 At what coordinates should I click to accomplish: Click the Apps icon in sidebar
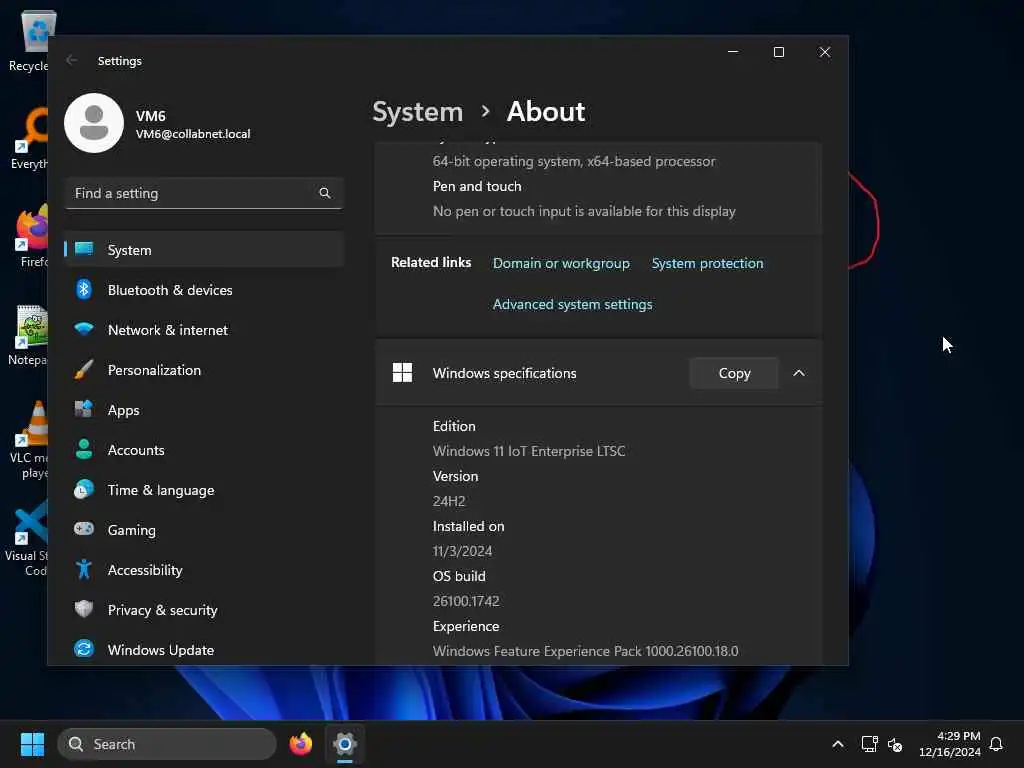pos(84,409)
